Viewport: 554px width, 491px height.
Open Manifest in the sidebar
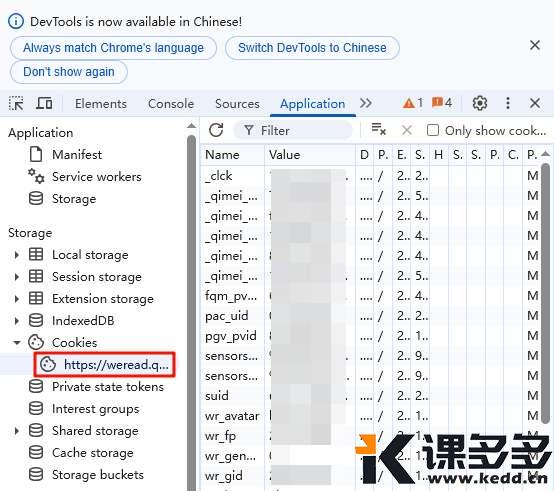click(77, 155)
